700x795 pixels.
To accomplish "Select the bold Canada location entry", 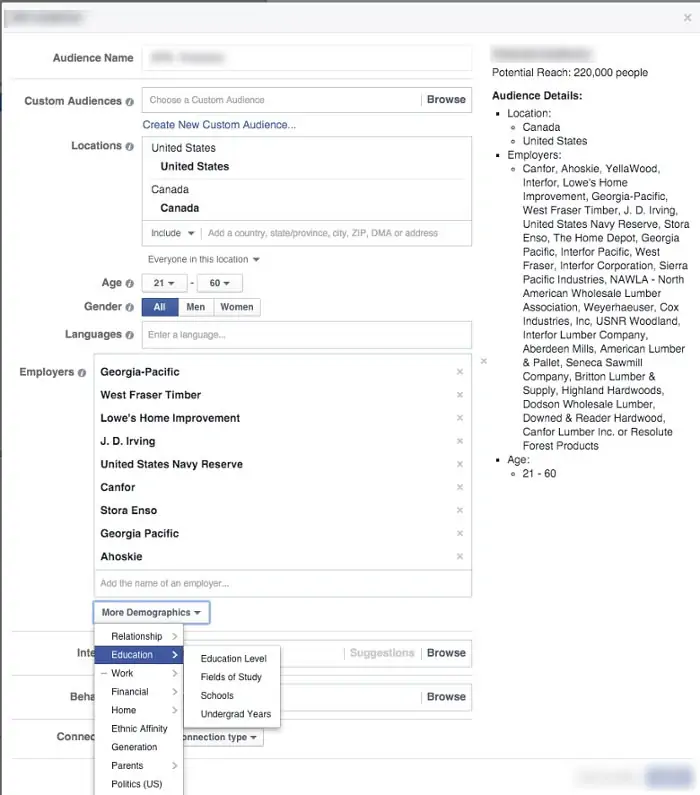I will tap(179, 208).
